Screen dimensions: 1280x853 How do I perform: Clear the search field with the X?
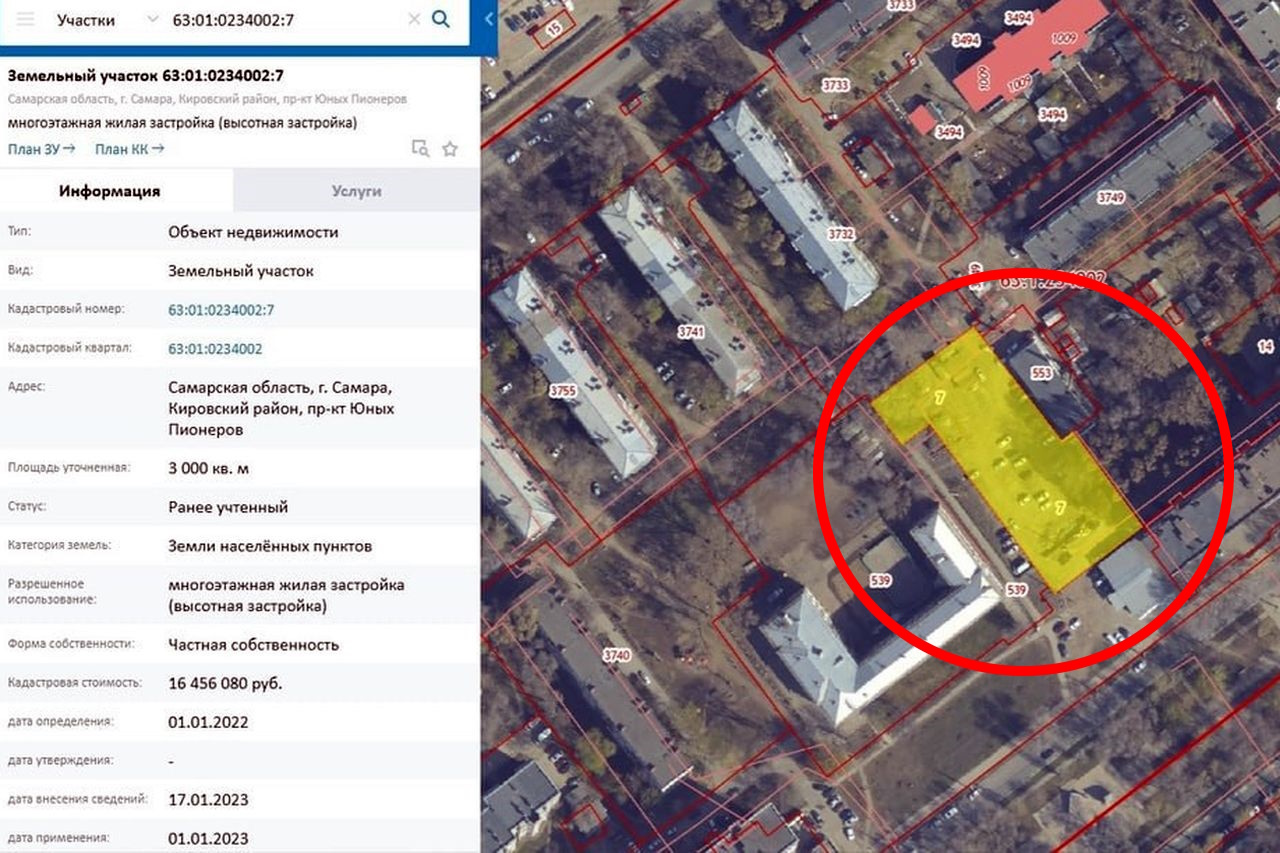click(414, 20)
